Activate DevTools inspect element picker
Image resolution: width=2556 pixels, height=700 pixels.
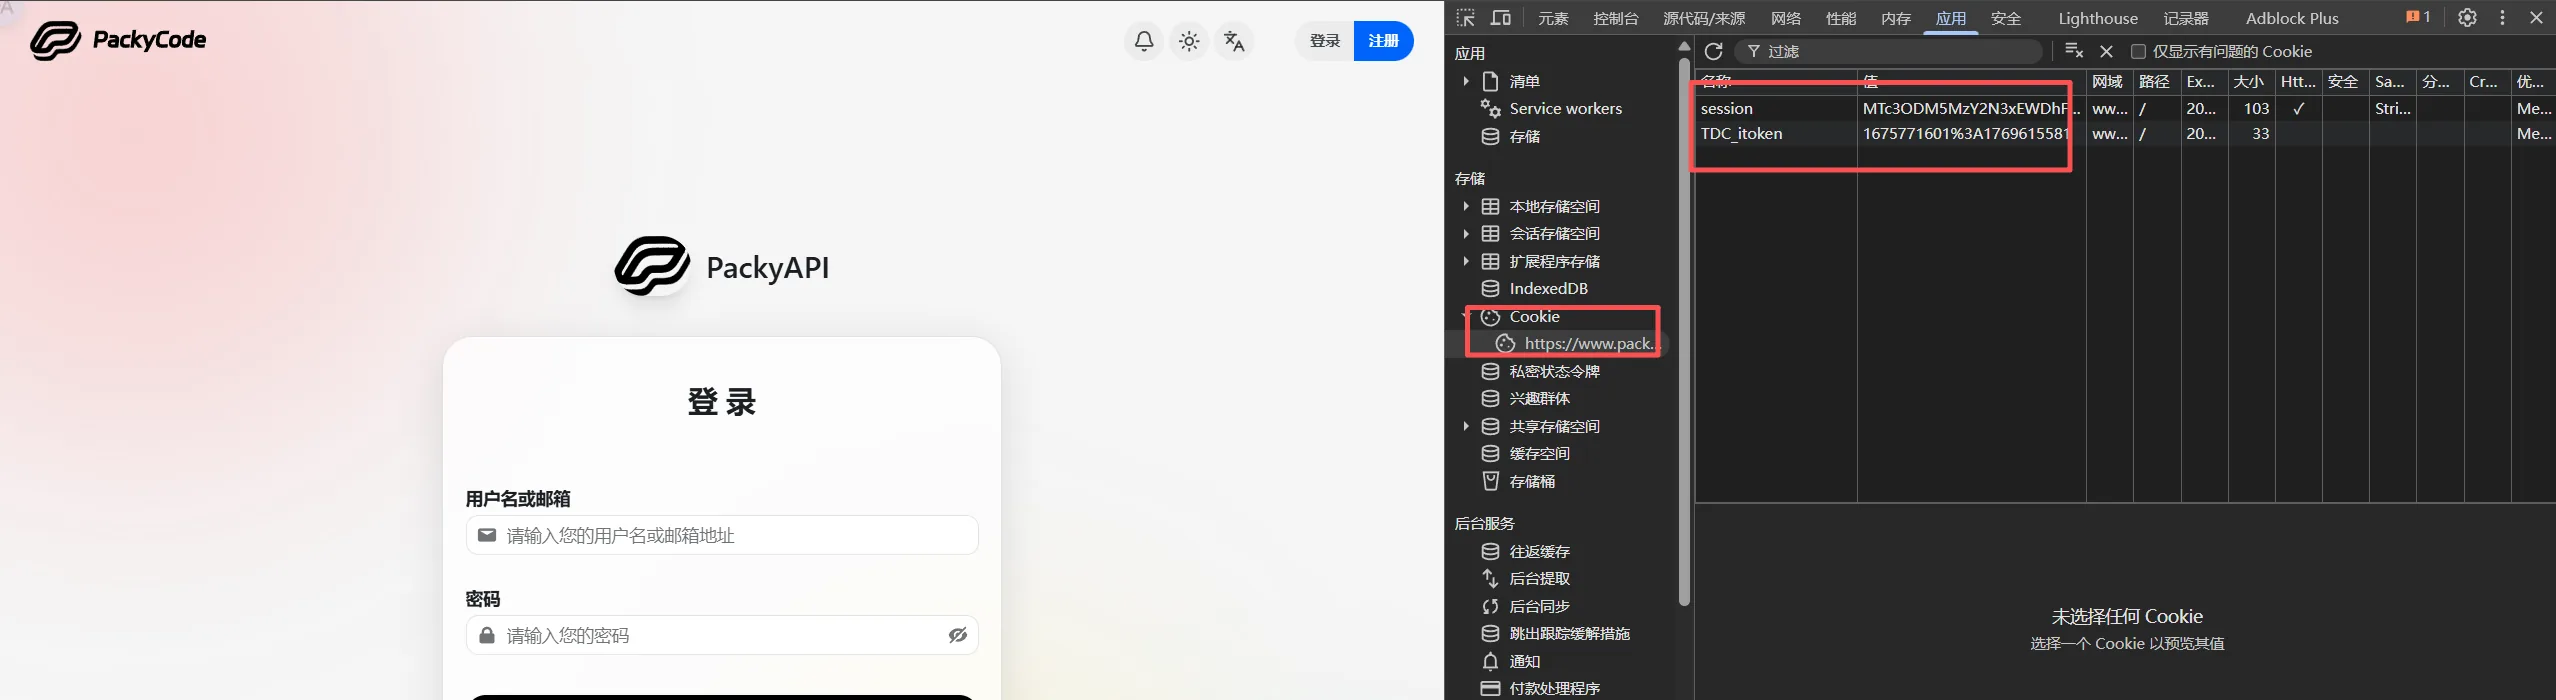(1466, 18)
